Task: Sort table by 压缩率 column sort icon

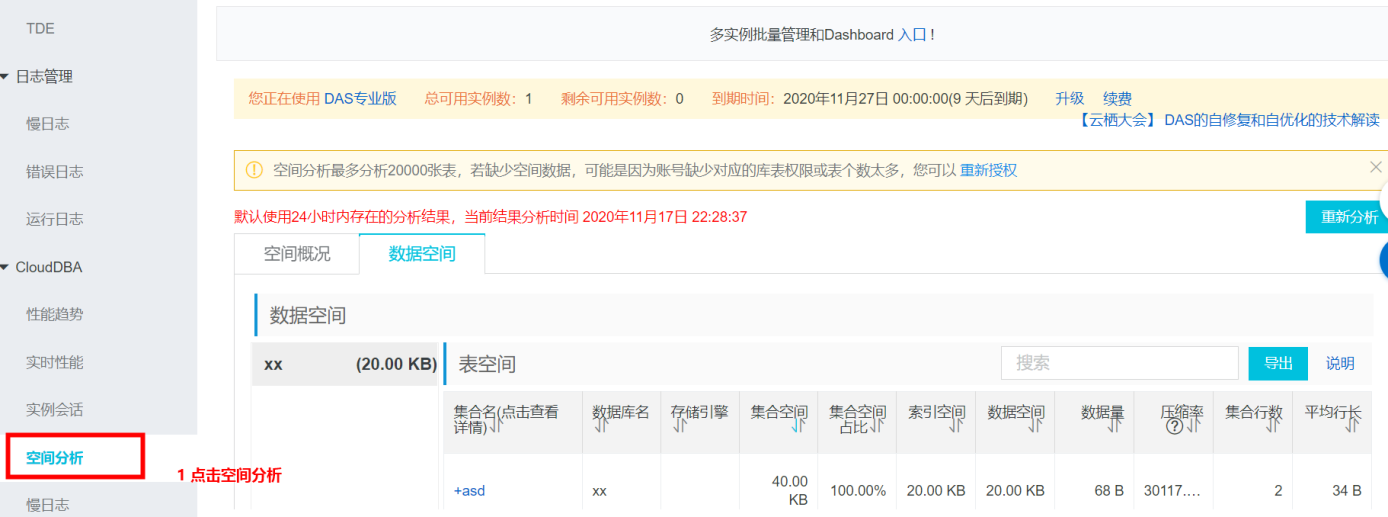Action: [1195, 425]
